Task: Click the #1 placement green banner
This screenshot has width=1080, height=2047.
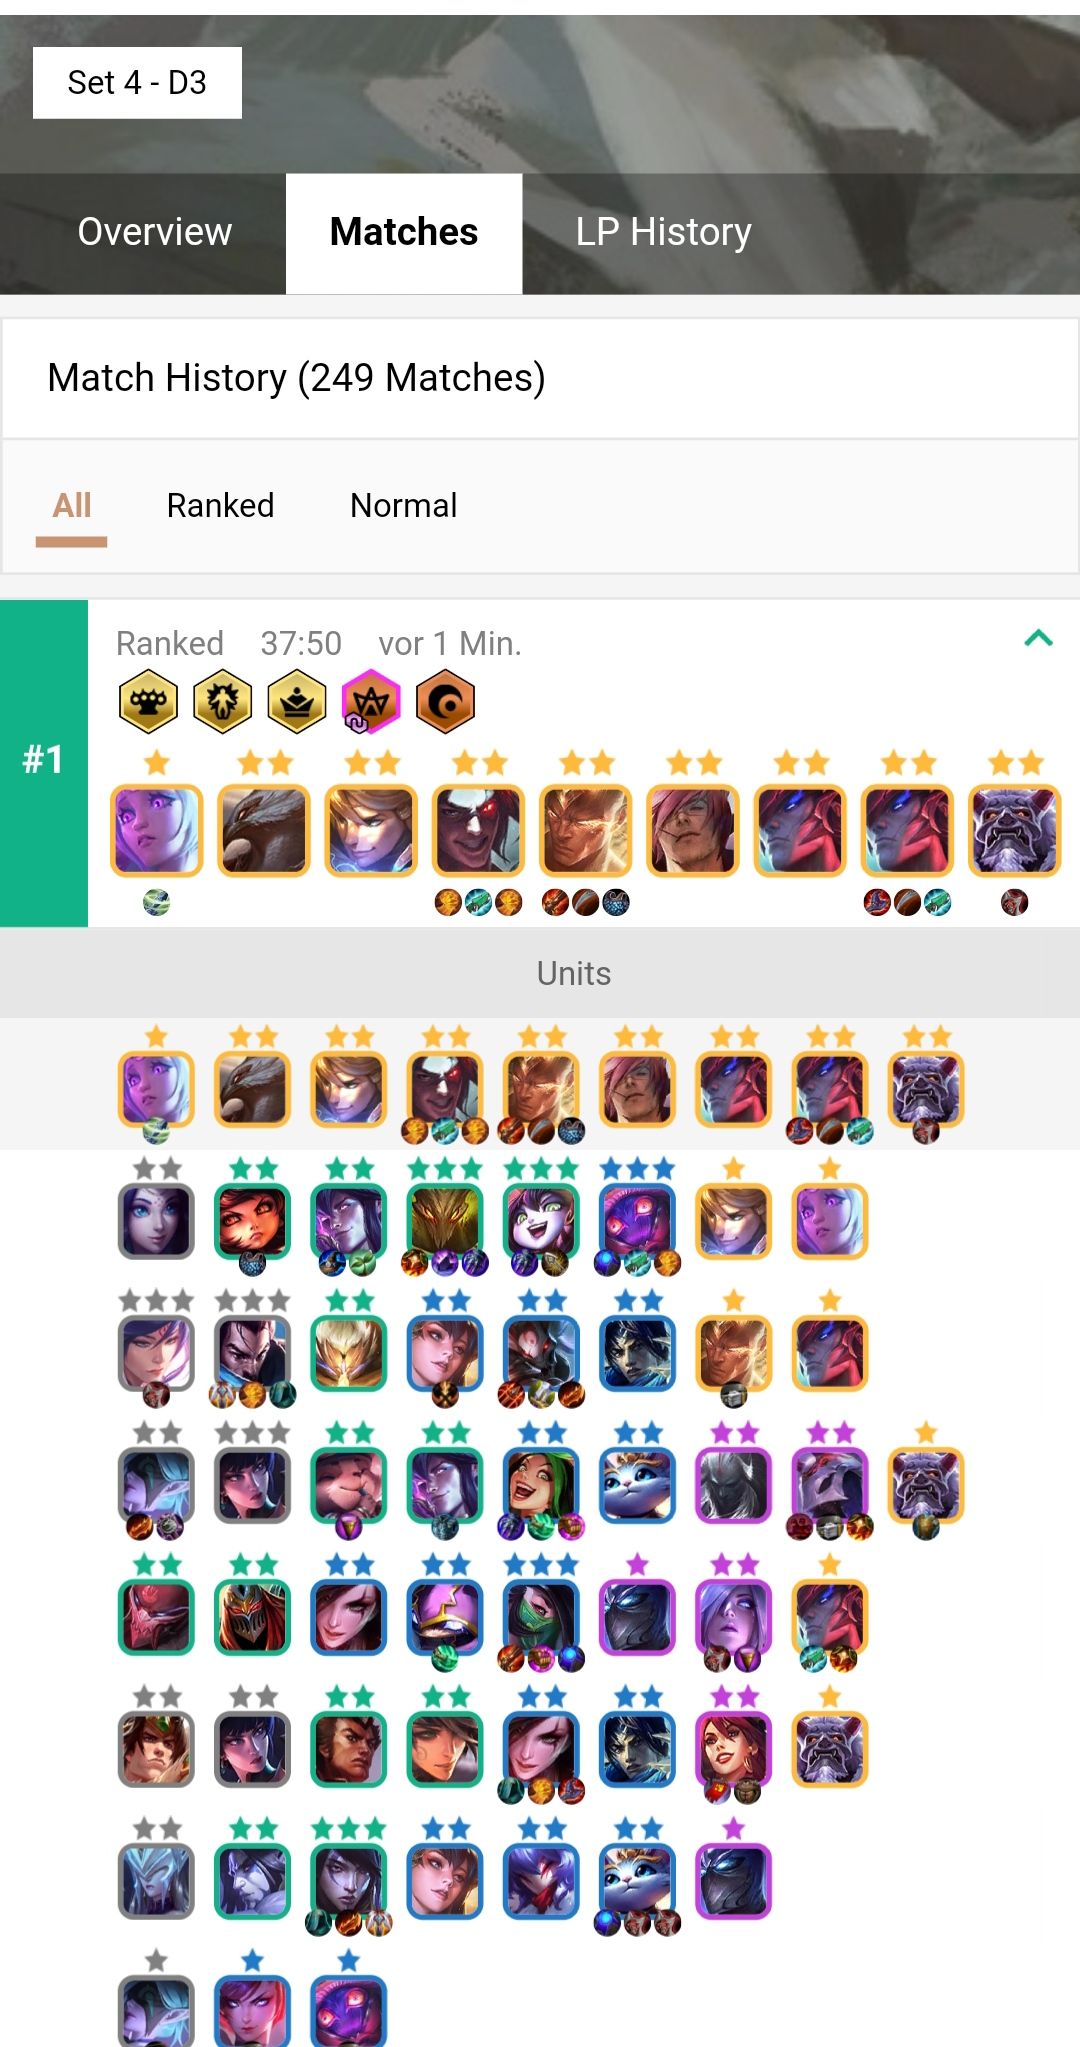Action: coord(44,763)
